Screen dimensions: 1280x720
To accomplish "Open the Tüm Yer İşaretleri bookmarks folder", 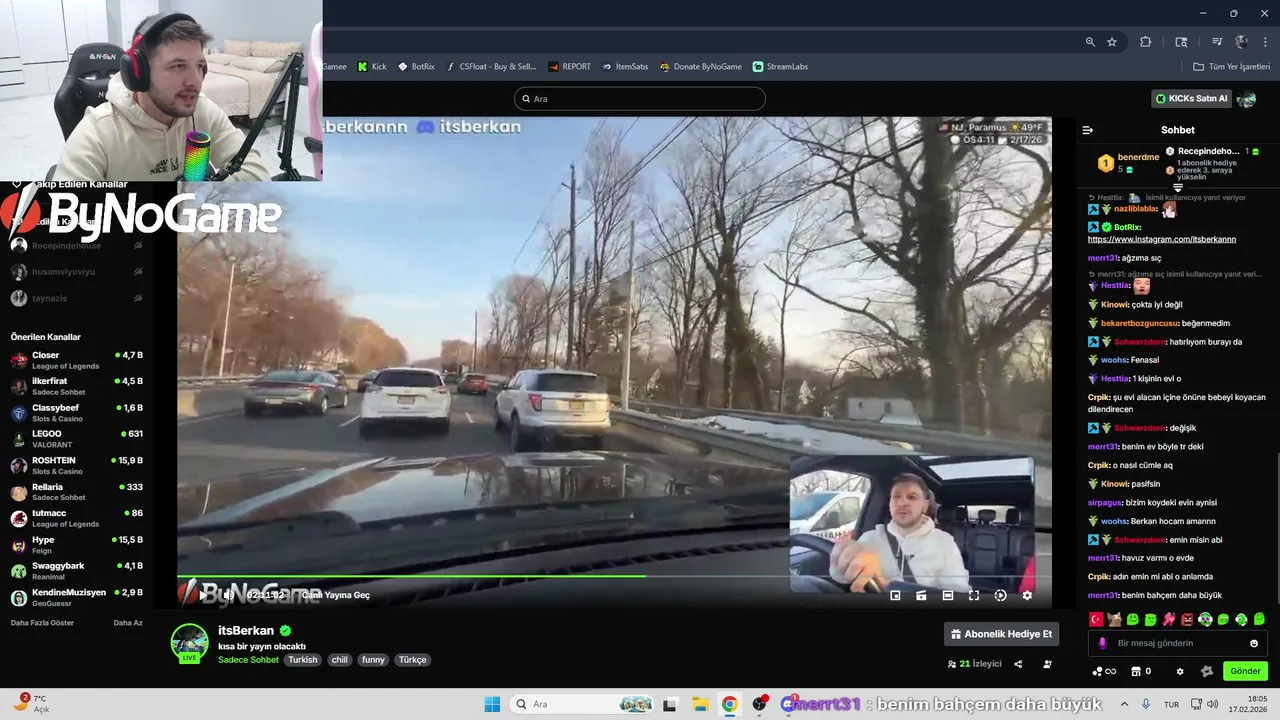I will 1231,67.
